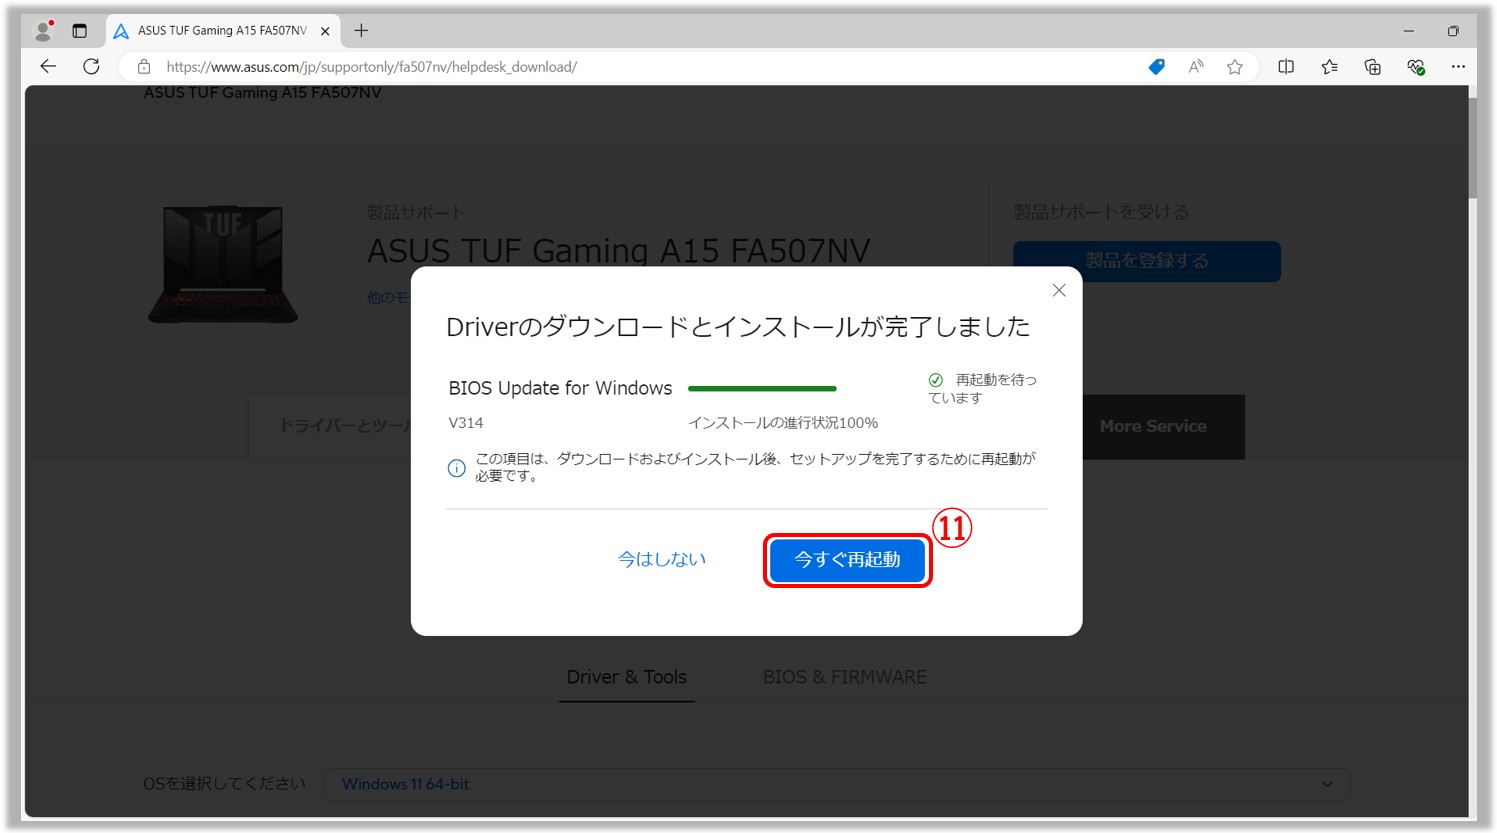The width and height of the screenshot is (1497, 833).
Task: Click the info icon beside restart notice
Action: [x=456, y=468]
